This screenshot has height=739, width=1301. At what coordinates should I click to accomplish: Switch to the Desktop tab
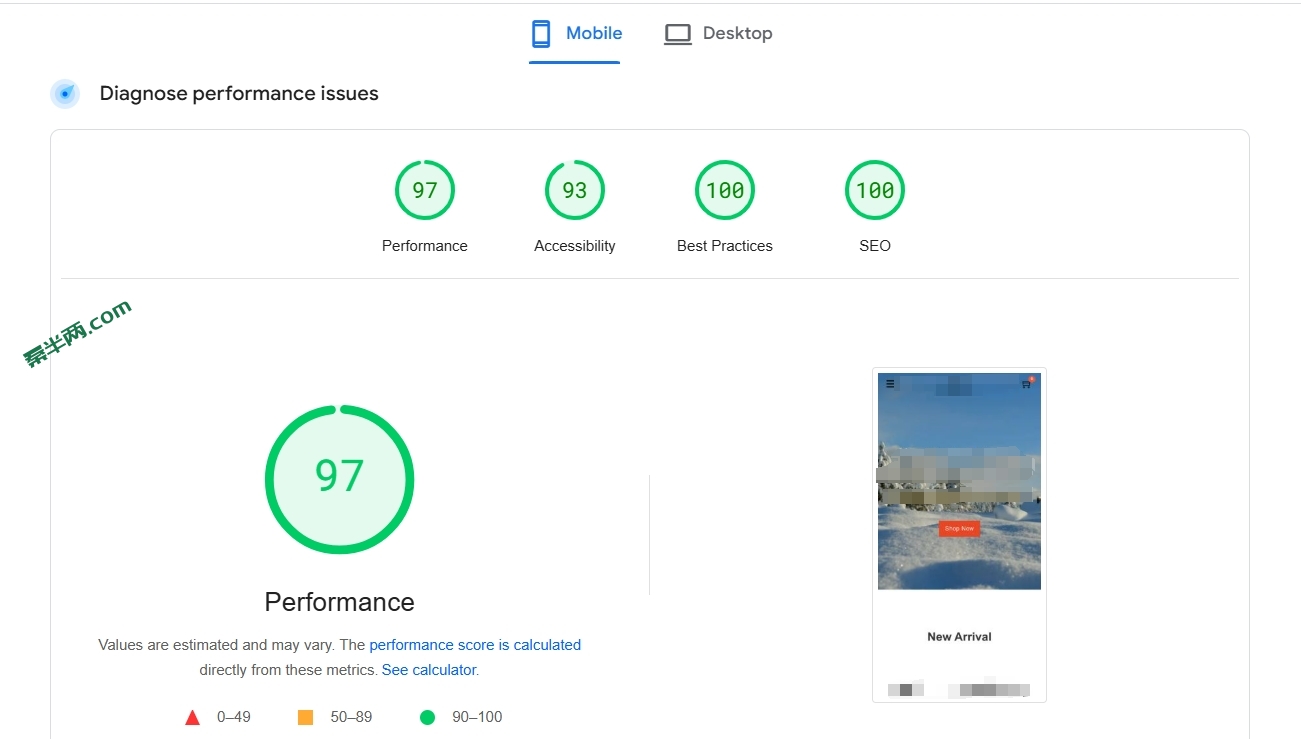coord(718,34)
